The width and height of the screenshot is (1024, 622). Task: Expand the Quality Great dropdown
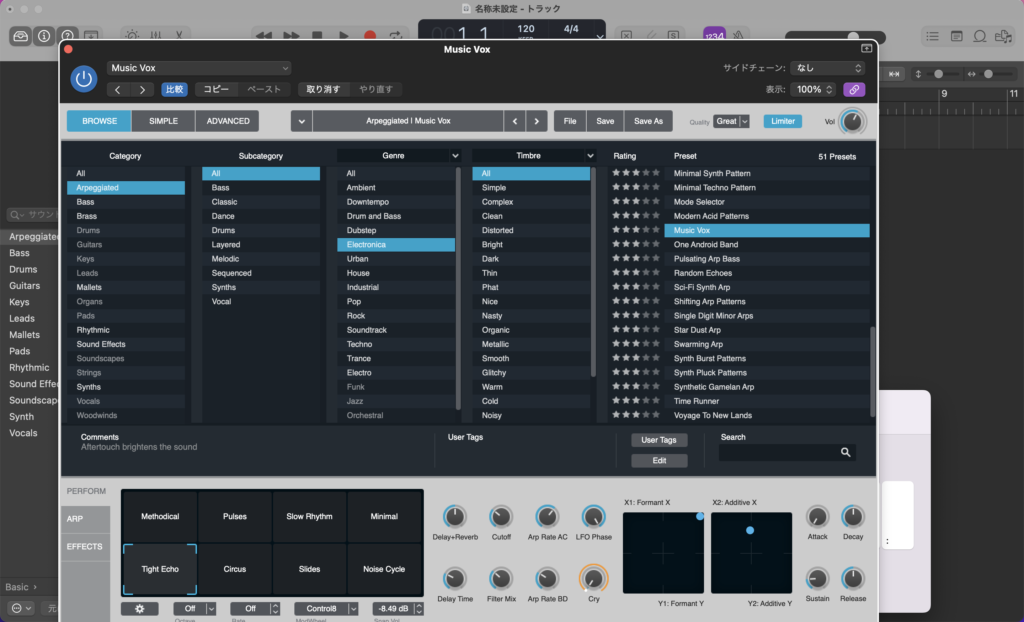[731, 121]
